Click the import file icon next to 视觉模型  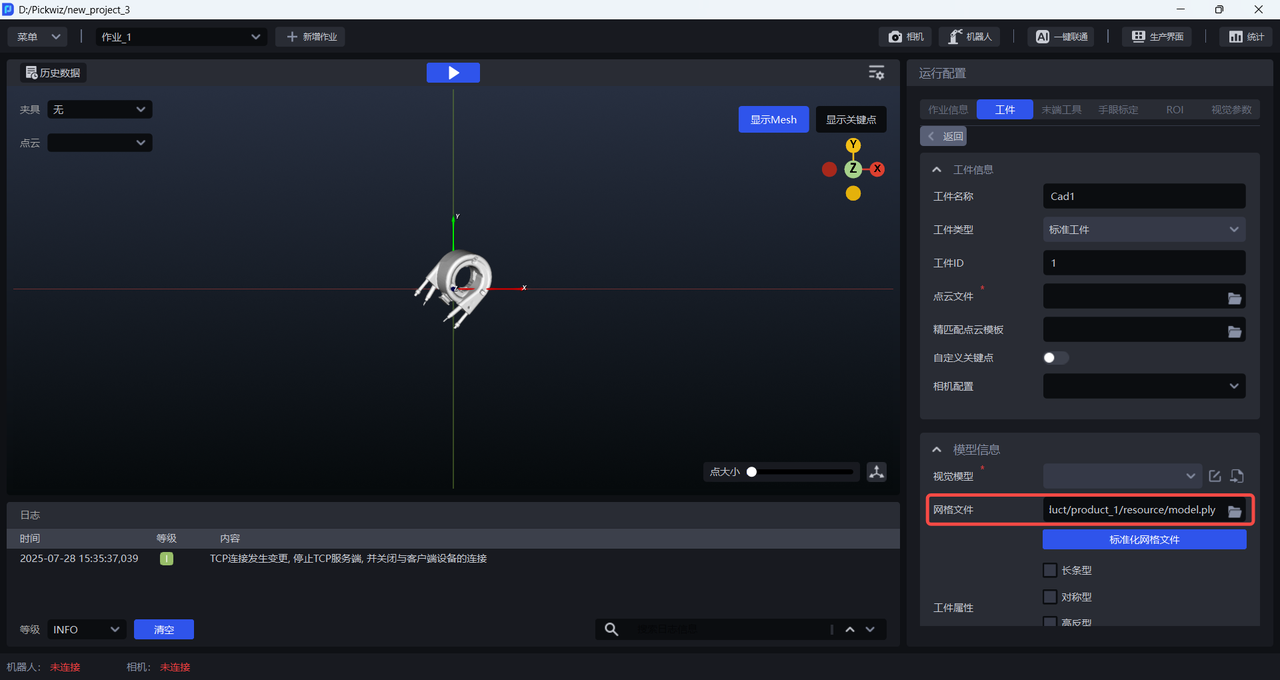coord(1236,477)
